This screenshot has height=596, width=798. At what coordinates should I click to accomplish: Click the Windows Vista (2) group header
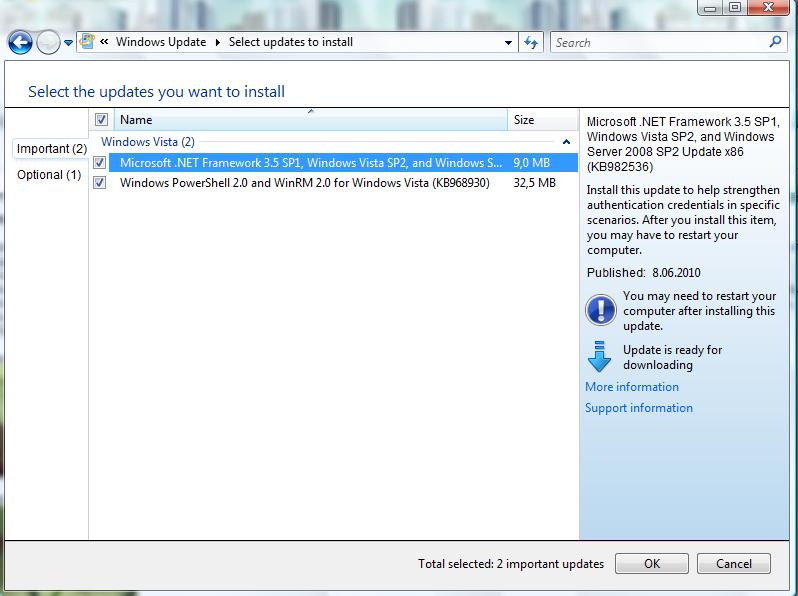(148, 141)
